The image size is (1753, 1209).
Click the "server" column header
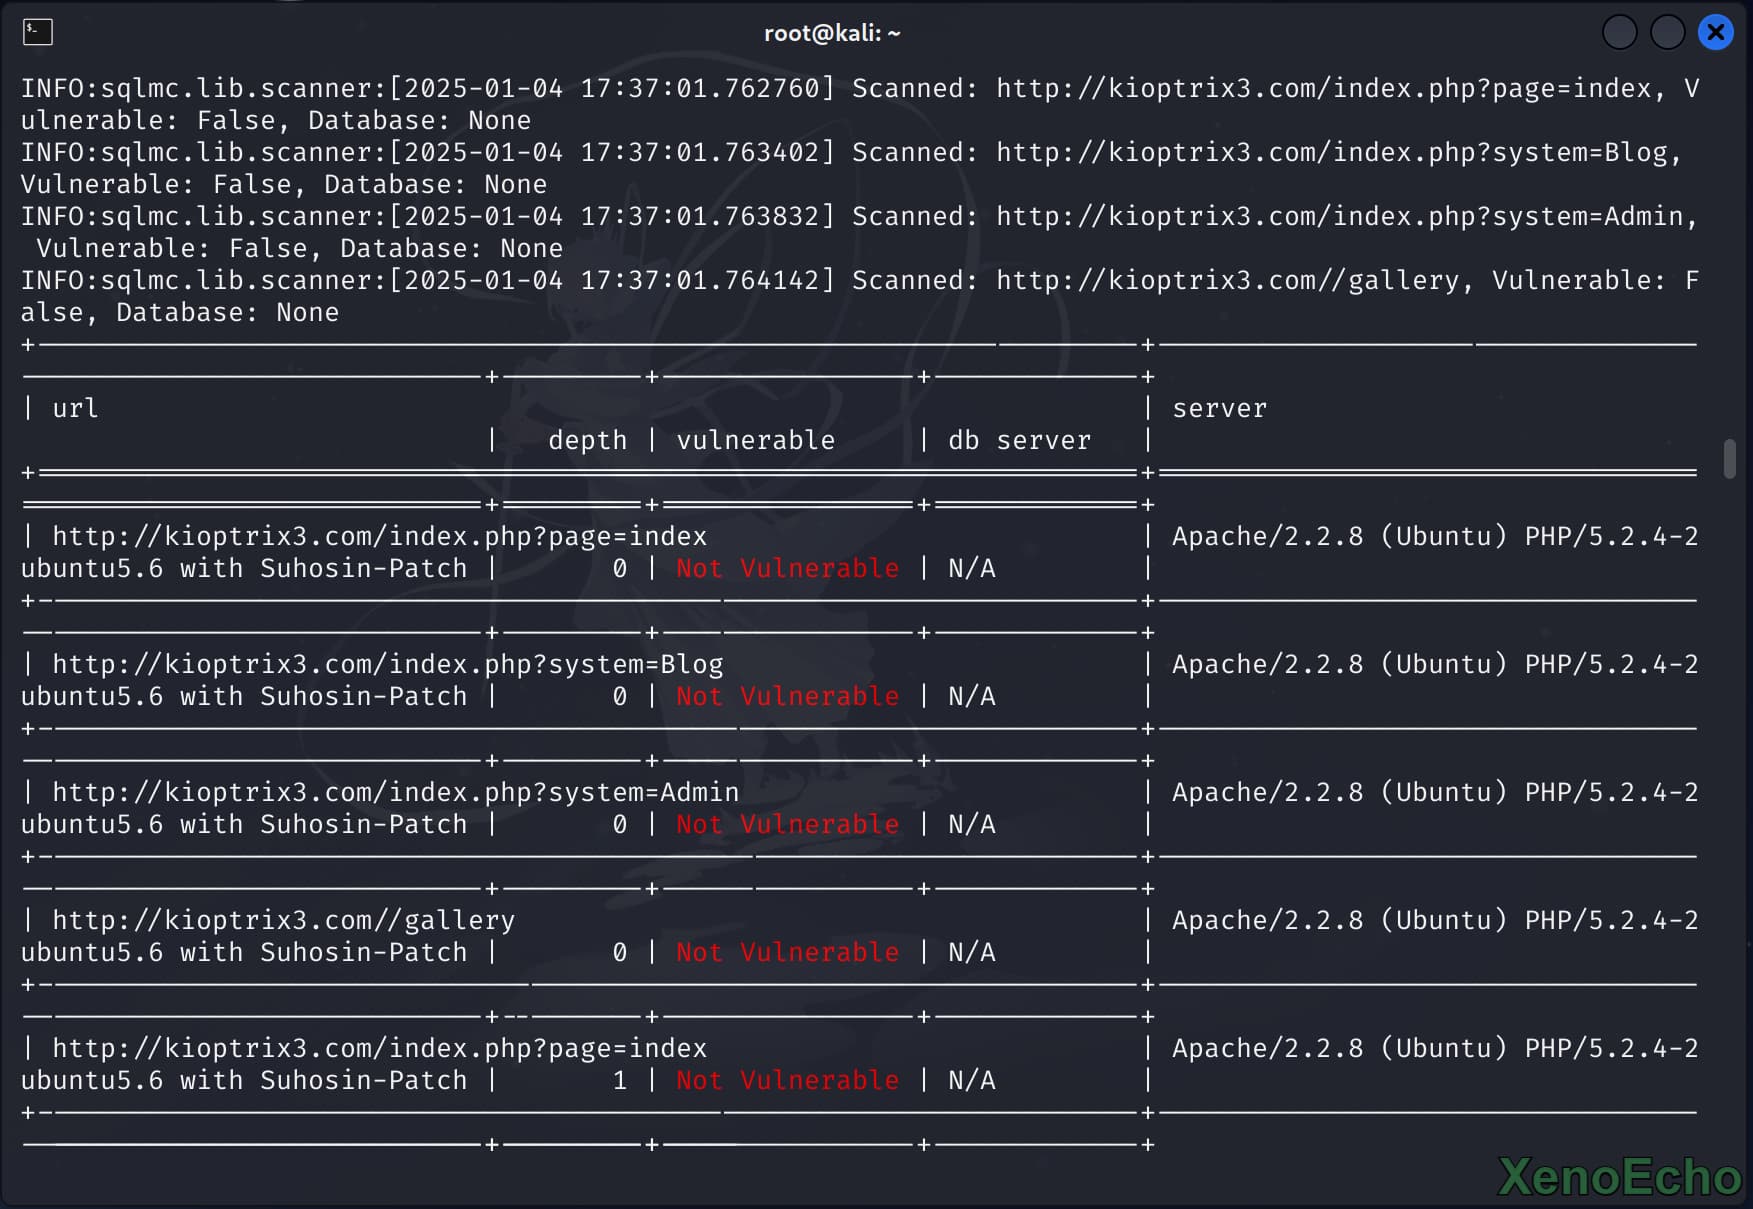[1219, 409]
